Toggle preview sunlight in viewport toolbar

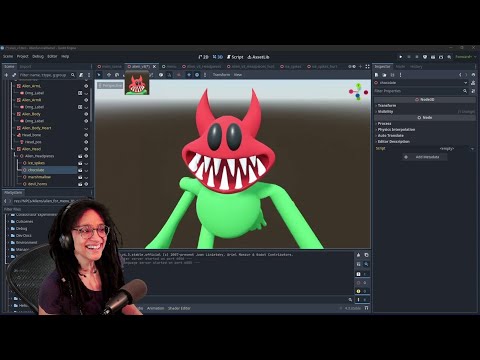tap(189, 75)
